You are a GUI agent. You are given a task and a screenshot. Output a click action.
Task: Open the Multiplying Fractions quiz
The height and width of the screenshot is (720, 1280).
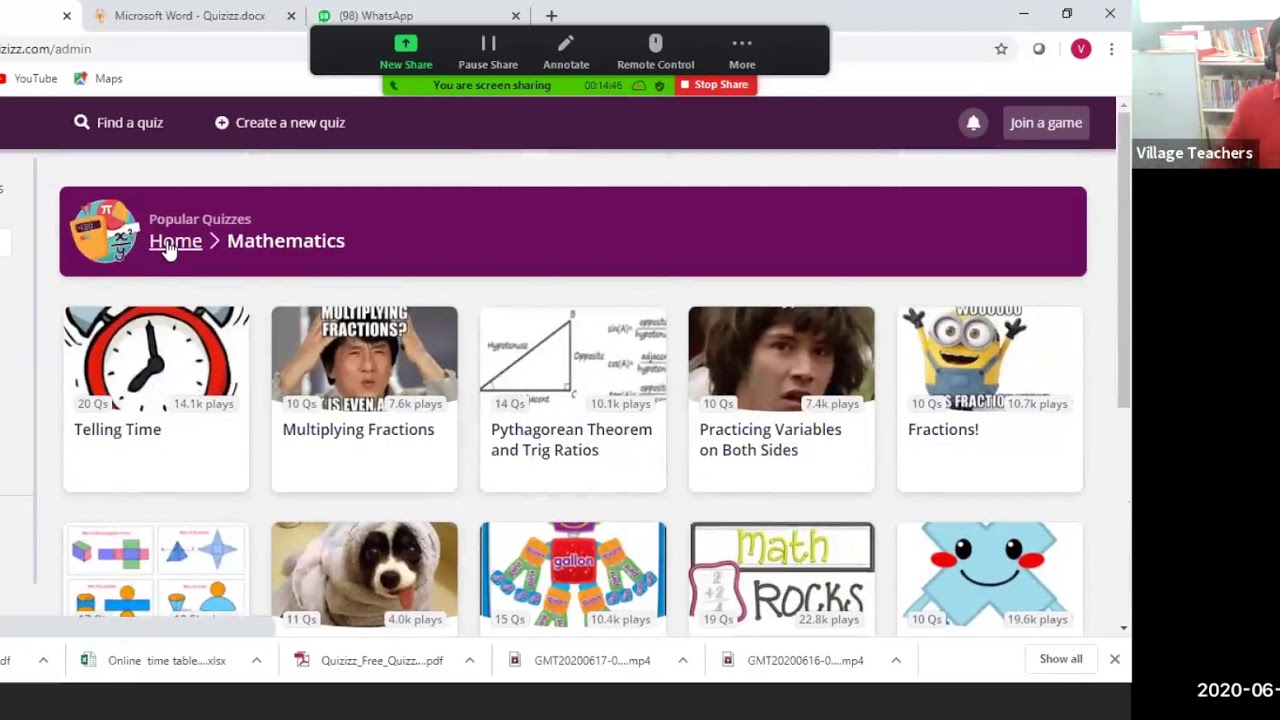[364, 399]
